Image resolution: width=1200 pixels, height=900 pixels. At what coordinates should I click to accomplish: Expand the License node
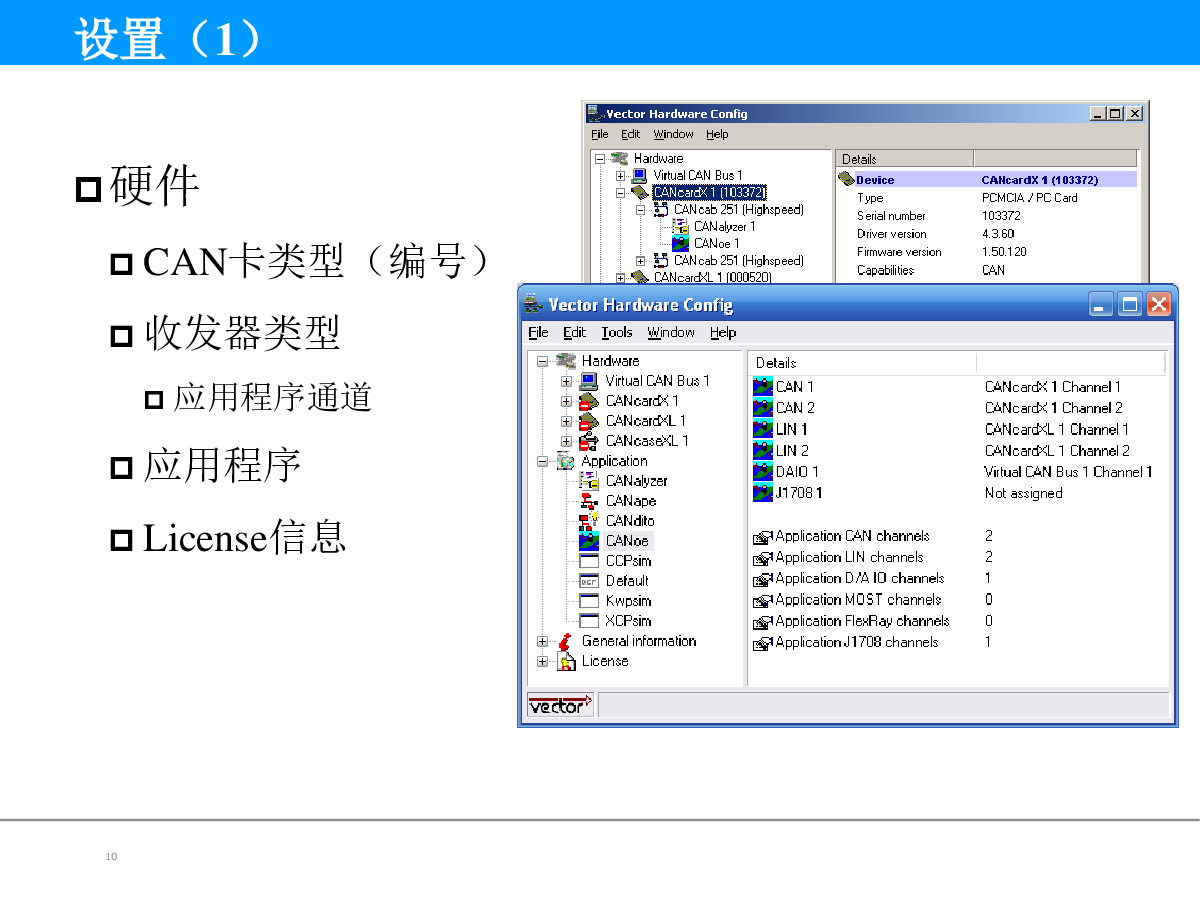[x=542, y=661]
